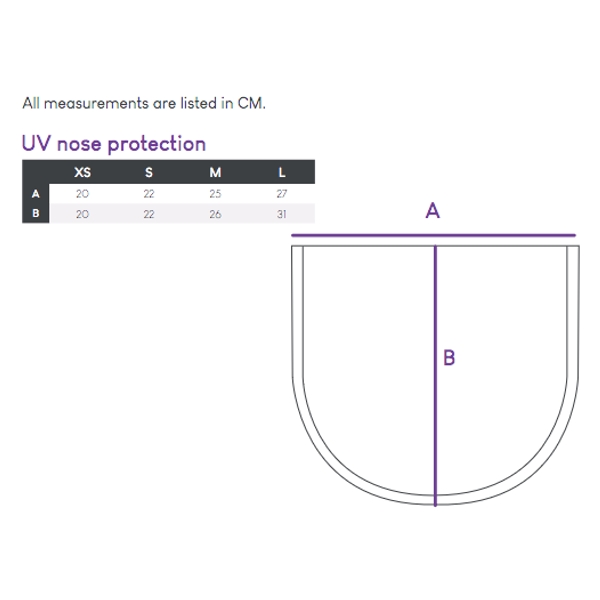The image size is (600, 600).
Task: Select L value 31 in row B
Action: (282, 214)
